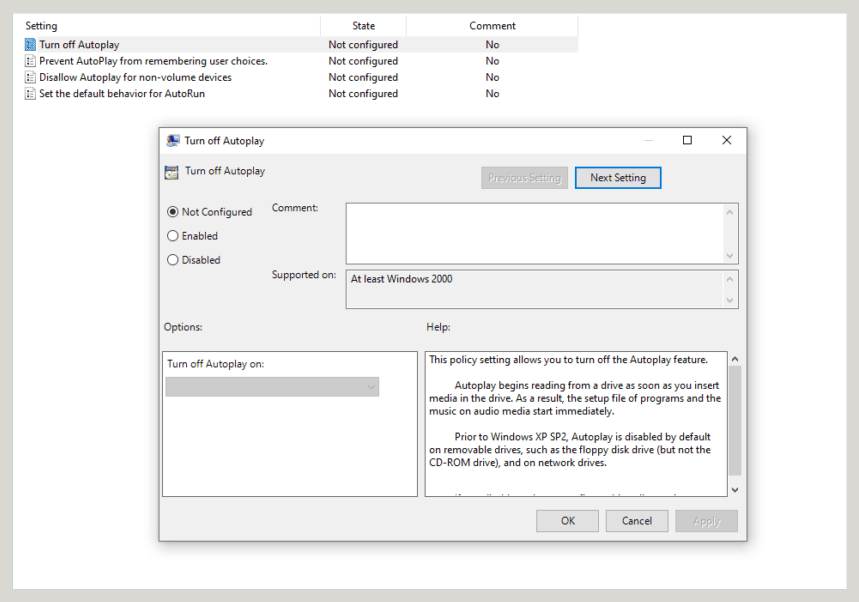Click the Turn off Autoplay header icon inside the dialog
859x602 pixels.
(x=171, y=171)
